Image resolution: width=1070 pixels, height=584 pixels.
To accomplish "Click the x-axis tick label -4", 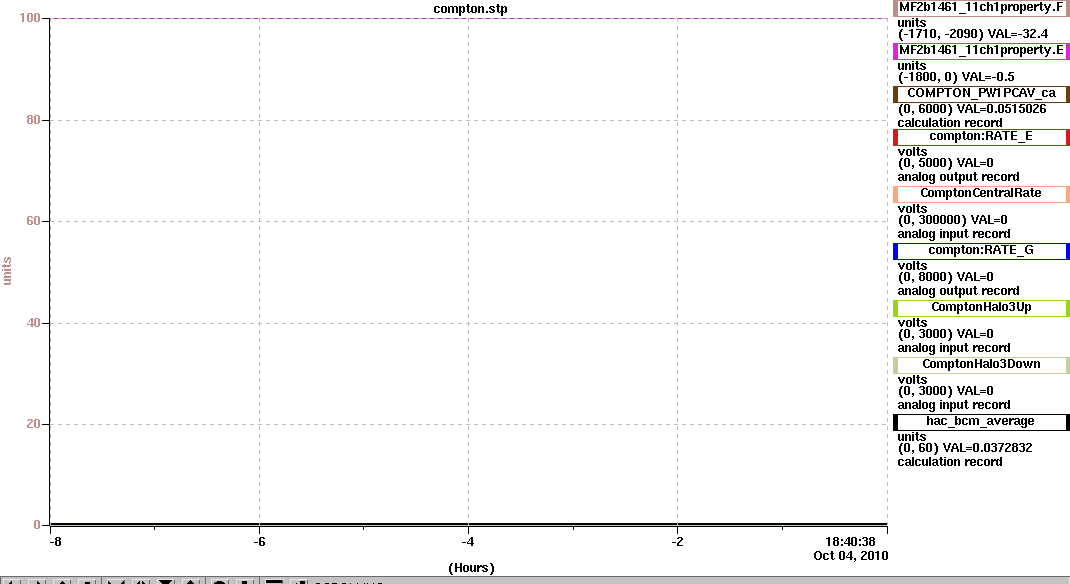I will [467, 542].
